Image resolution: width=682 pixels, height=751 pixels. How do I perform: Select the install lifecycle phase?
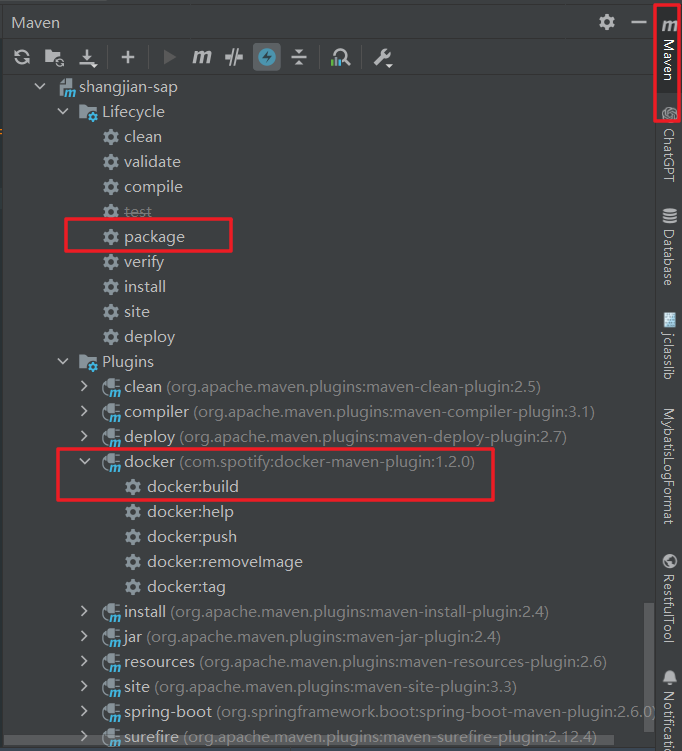145,287
